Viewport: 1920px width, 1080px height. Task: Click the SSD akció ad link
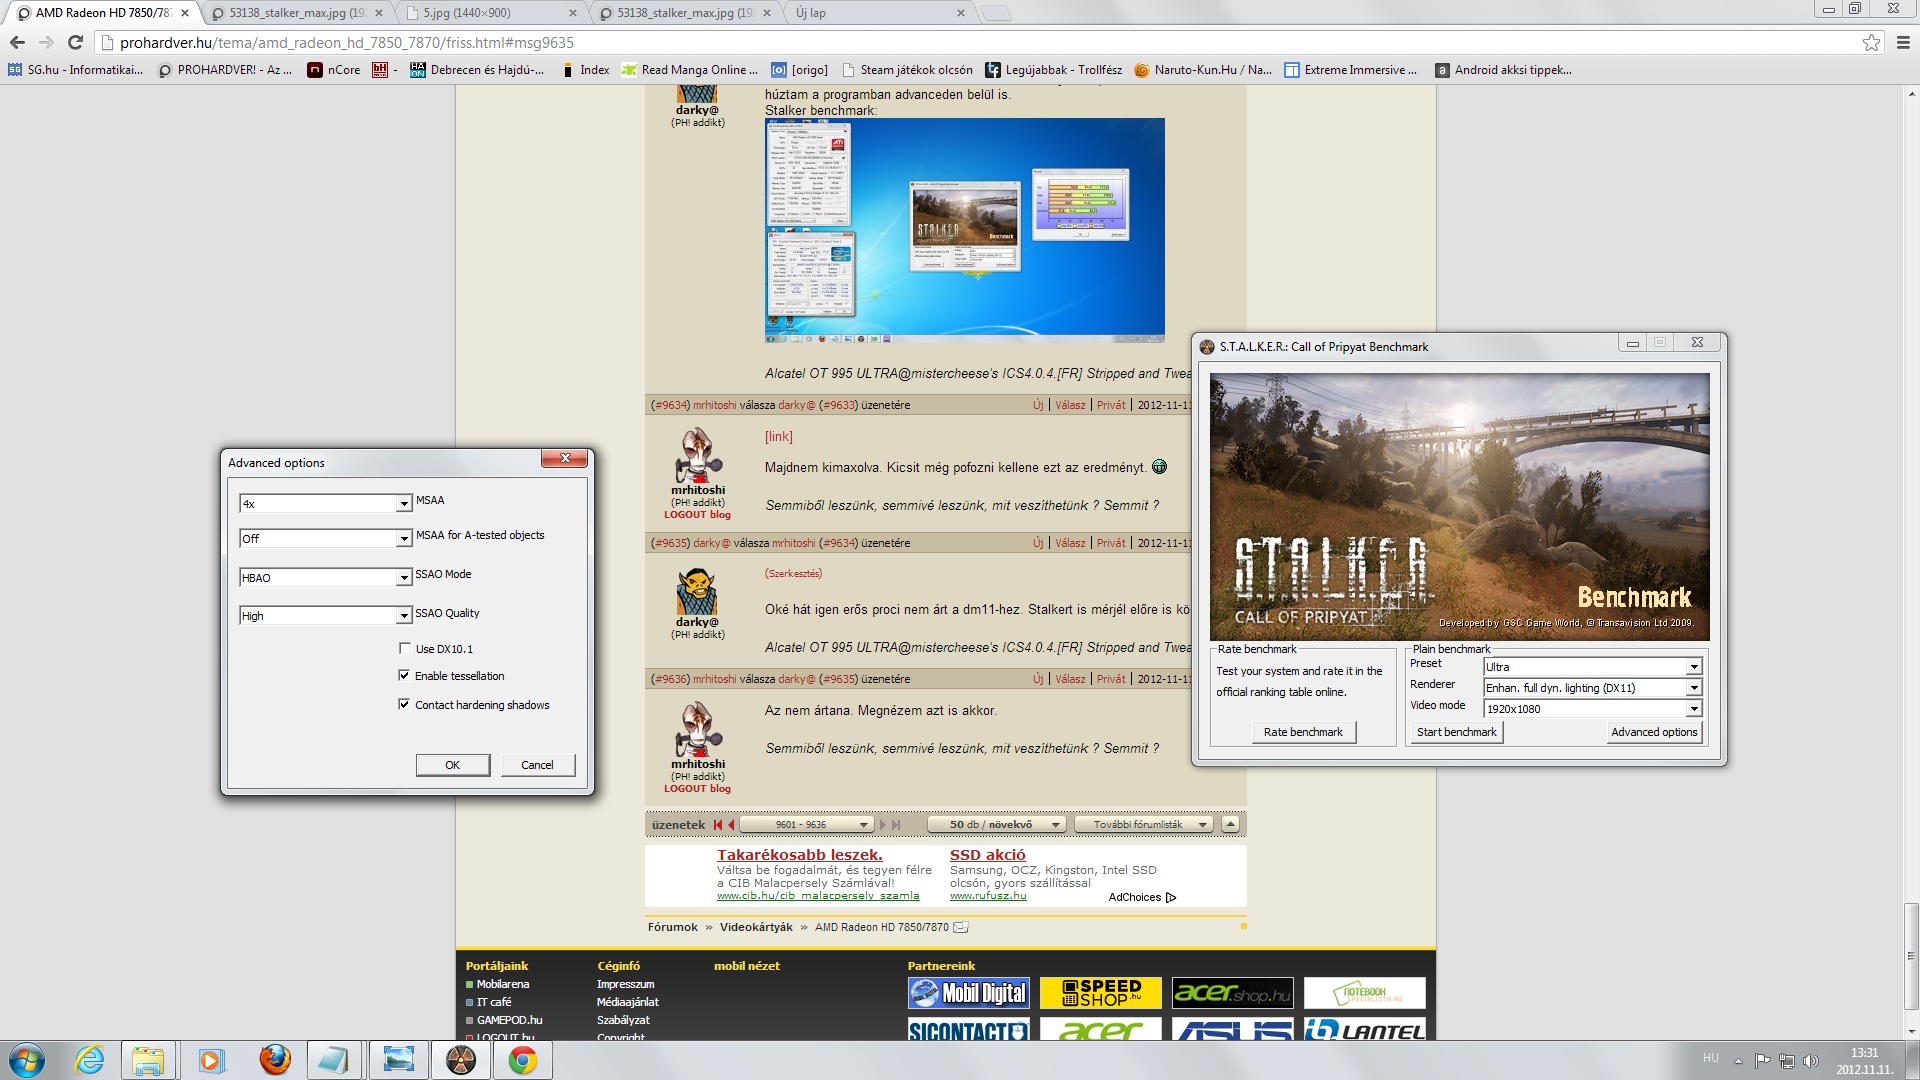click(988, 855)
